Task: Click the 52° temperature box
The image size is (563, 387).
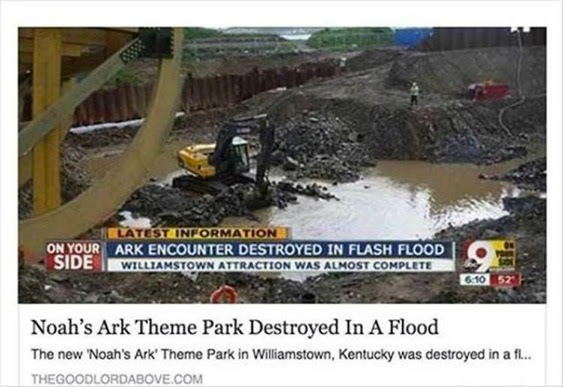Action: [x=505, y=280]
